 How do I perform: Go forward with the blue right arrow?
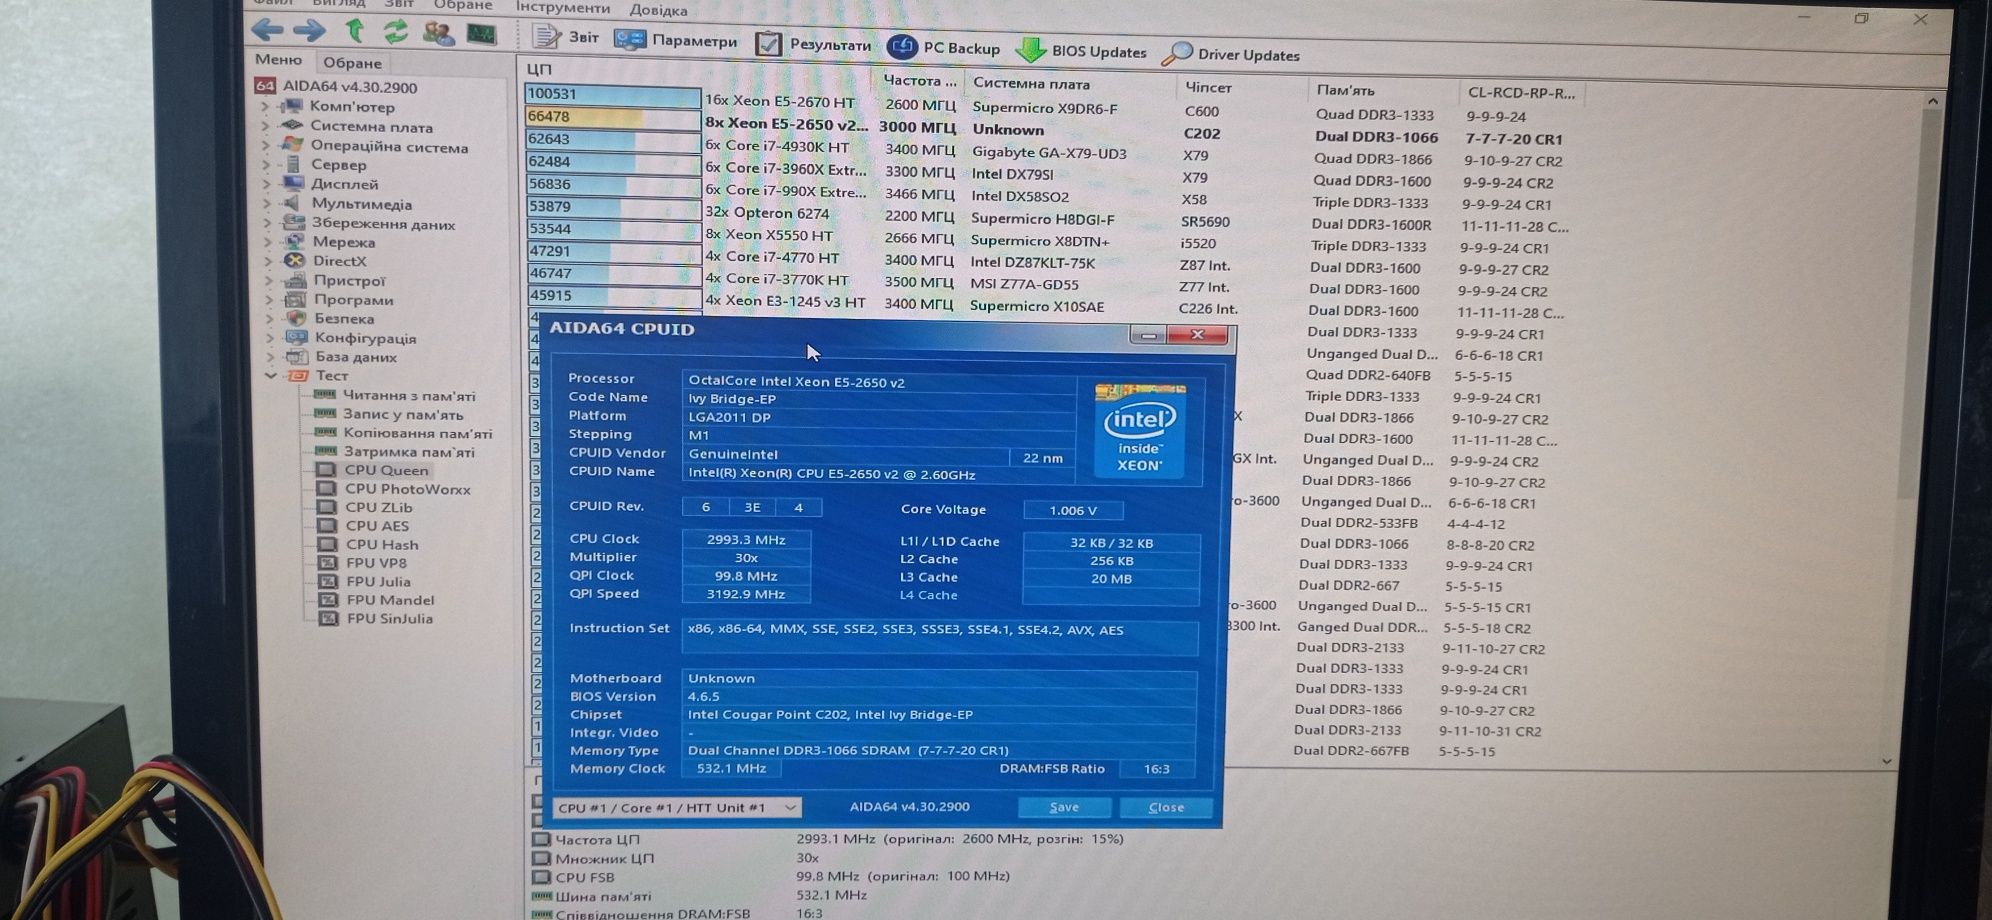click(309, 31)
